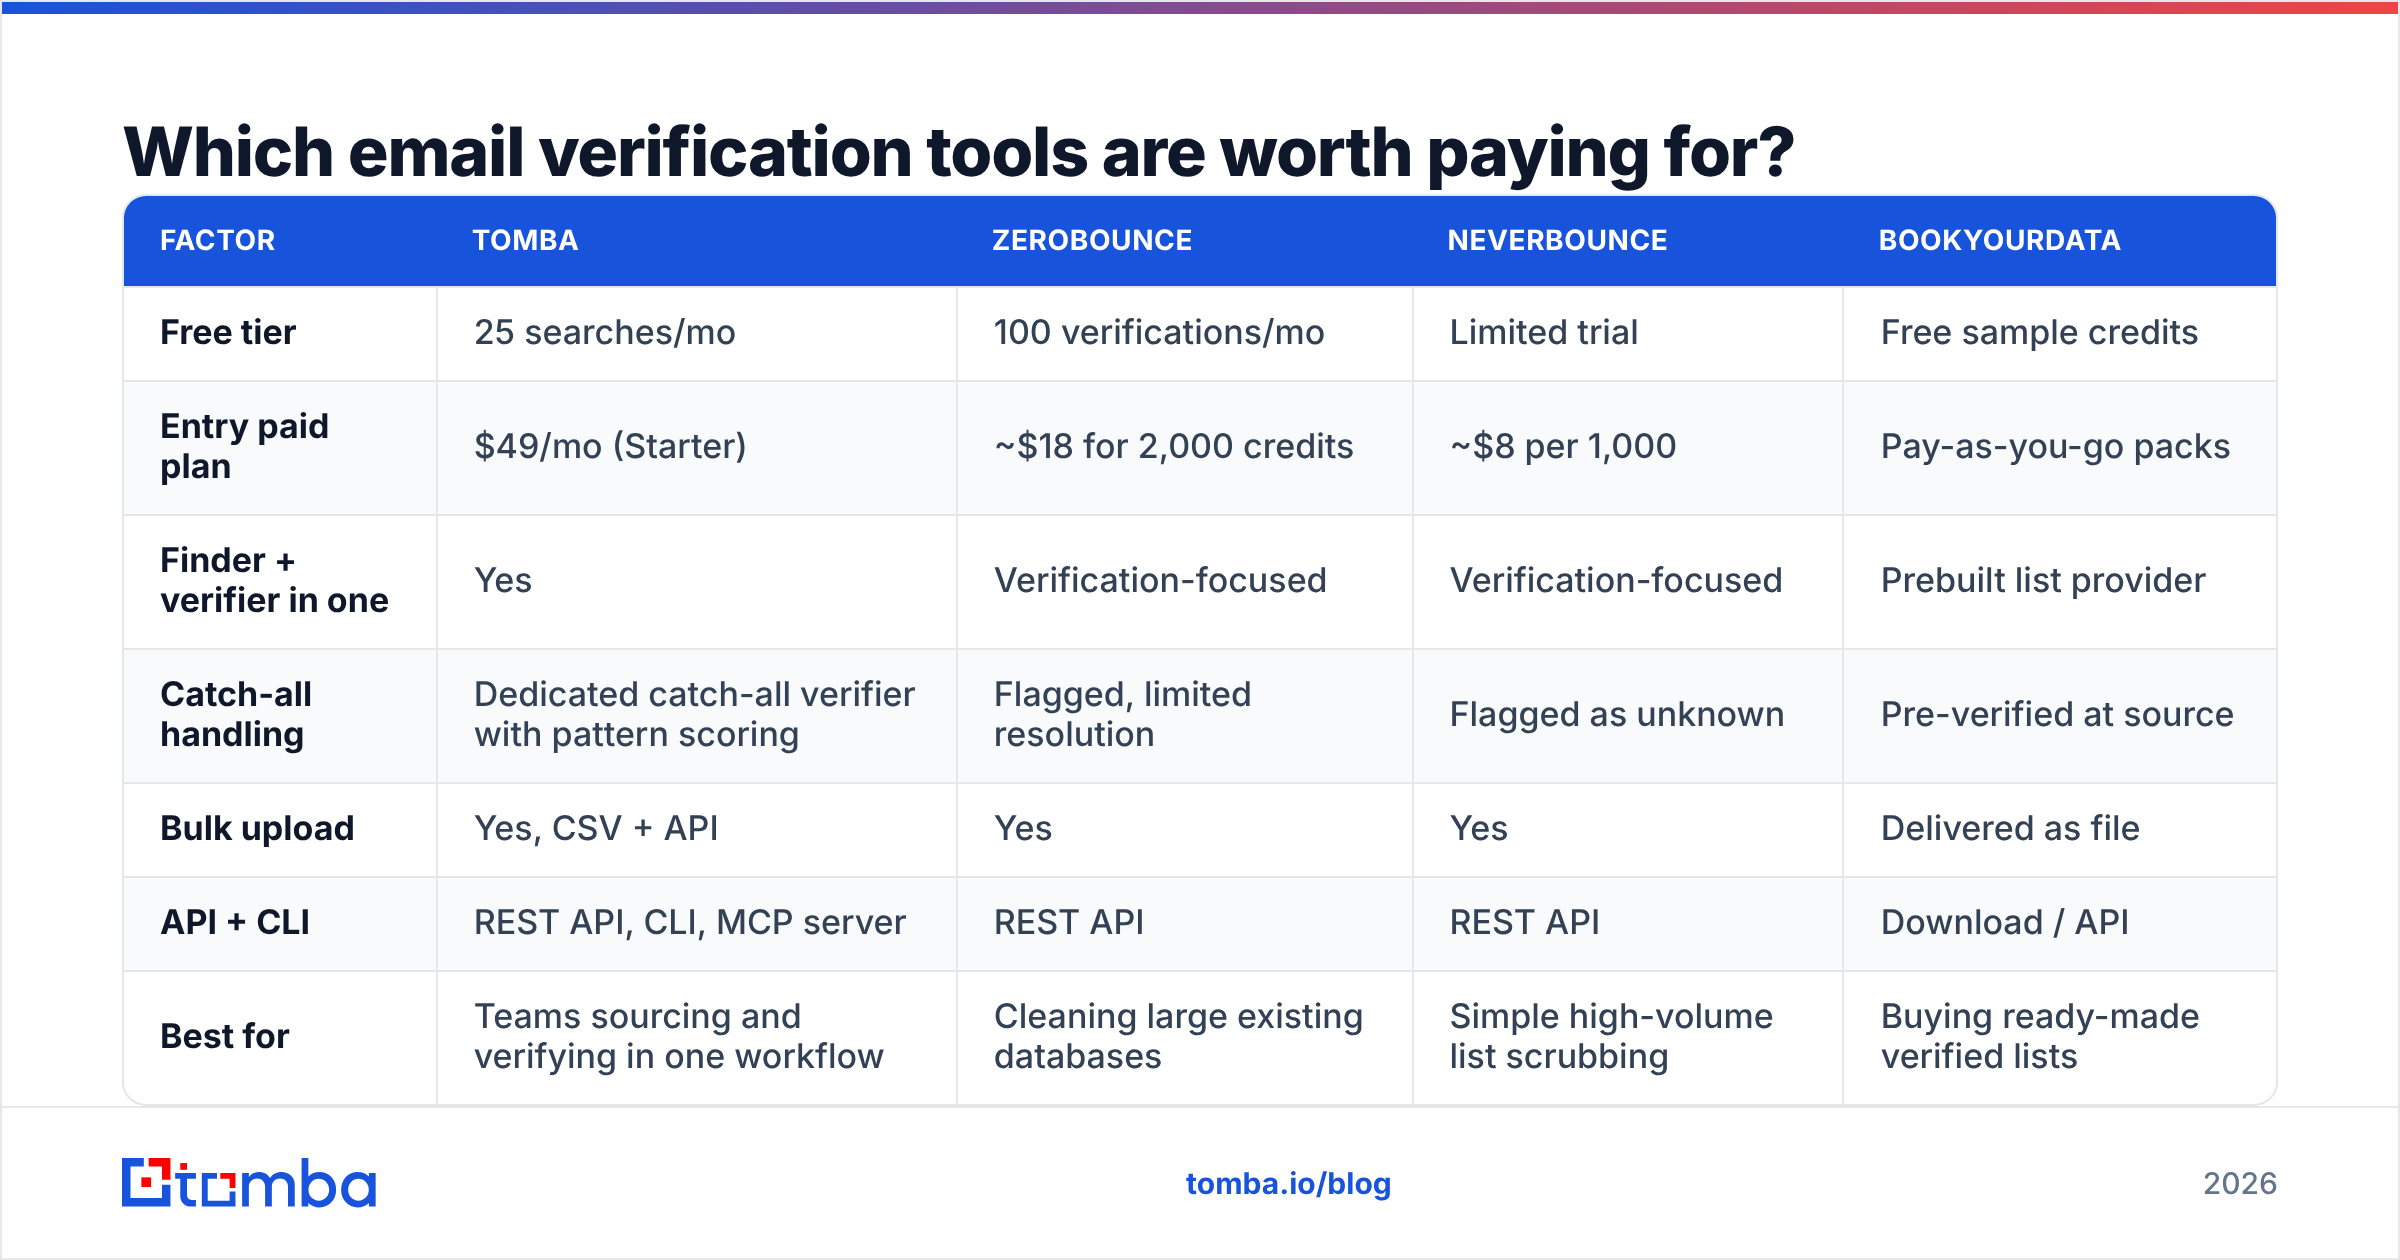The height and width of the screenshot is (1260, 2400).
Task: Click NeverBounce's 'Verification-focused' cell
Action: coord(1616,580)
